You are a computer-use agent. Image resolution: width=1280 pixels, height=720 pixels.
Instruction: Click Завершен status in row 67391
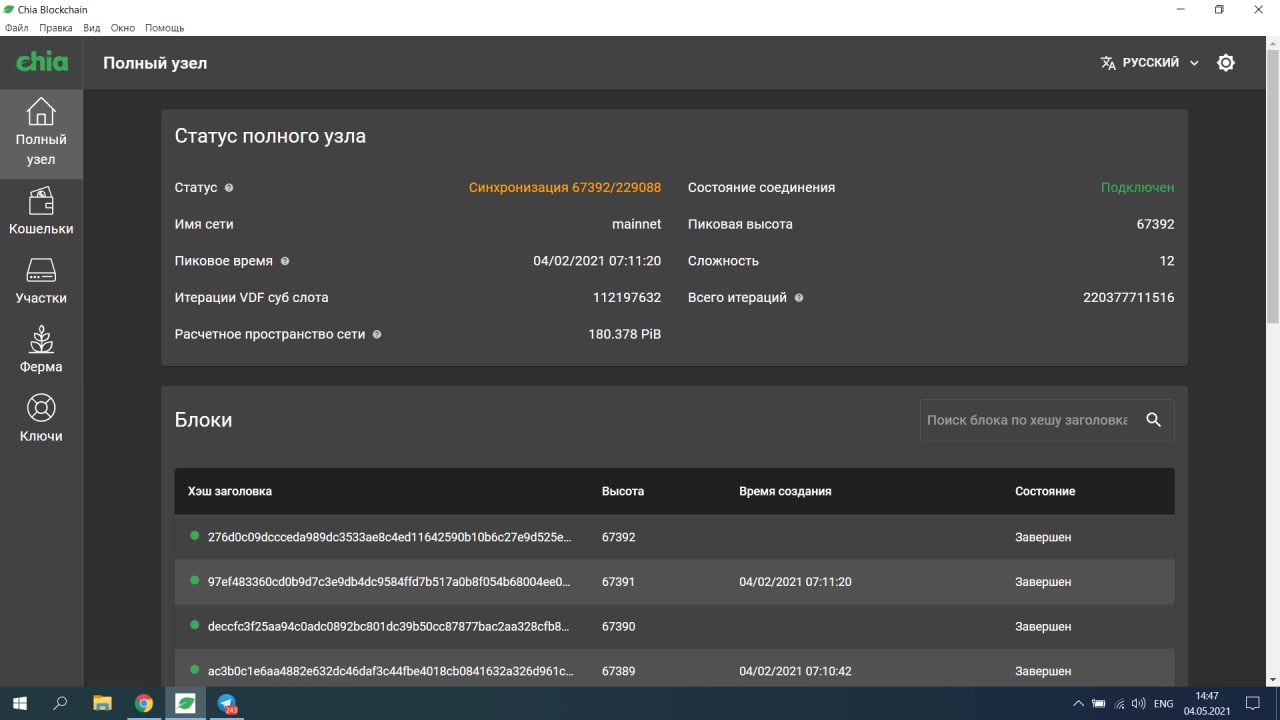coord(1043,582)
